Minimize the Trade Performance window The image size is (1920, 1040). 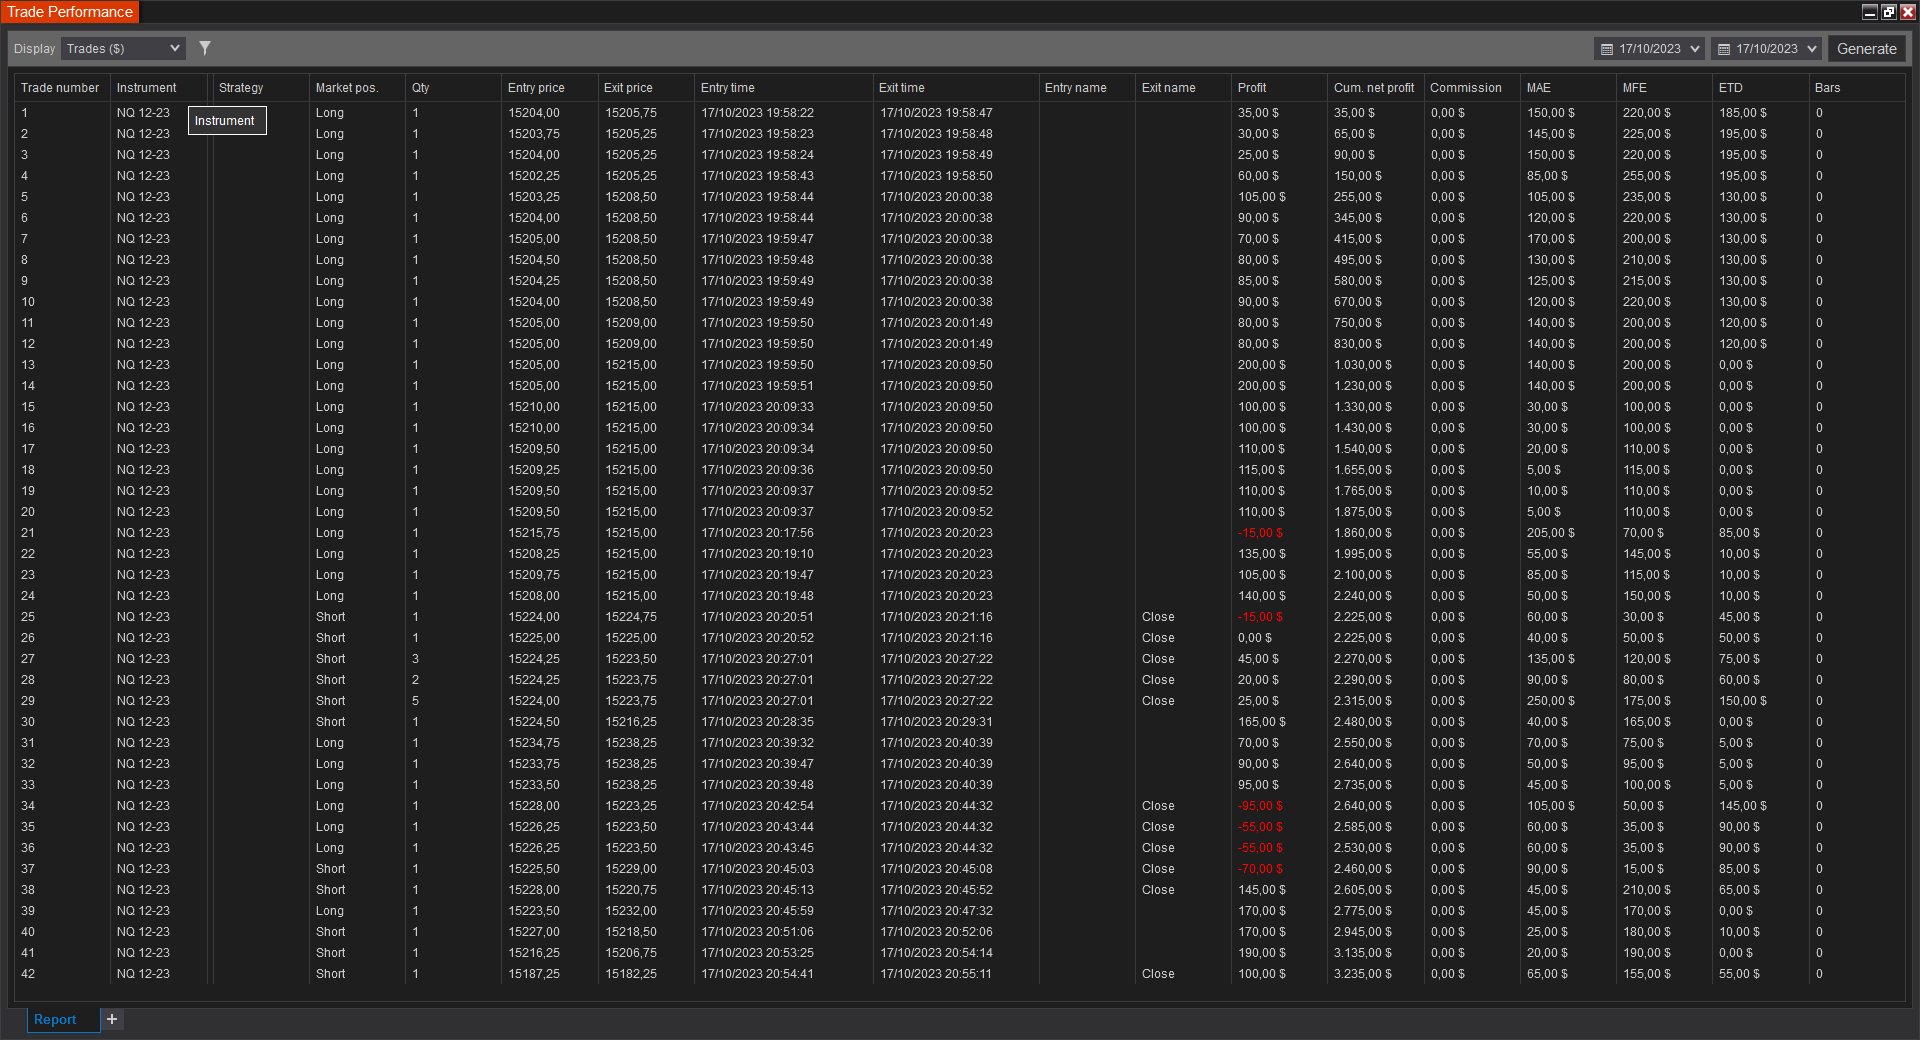(x=1869, y=12)
